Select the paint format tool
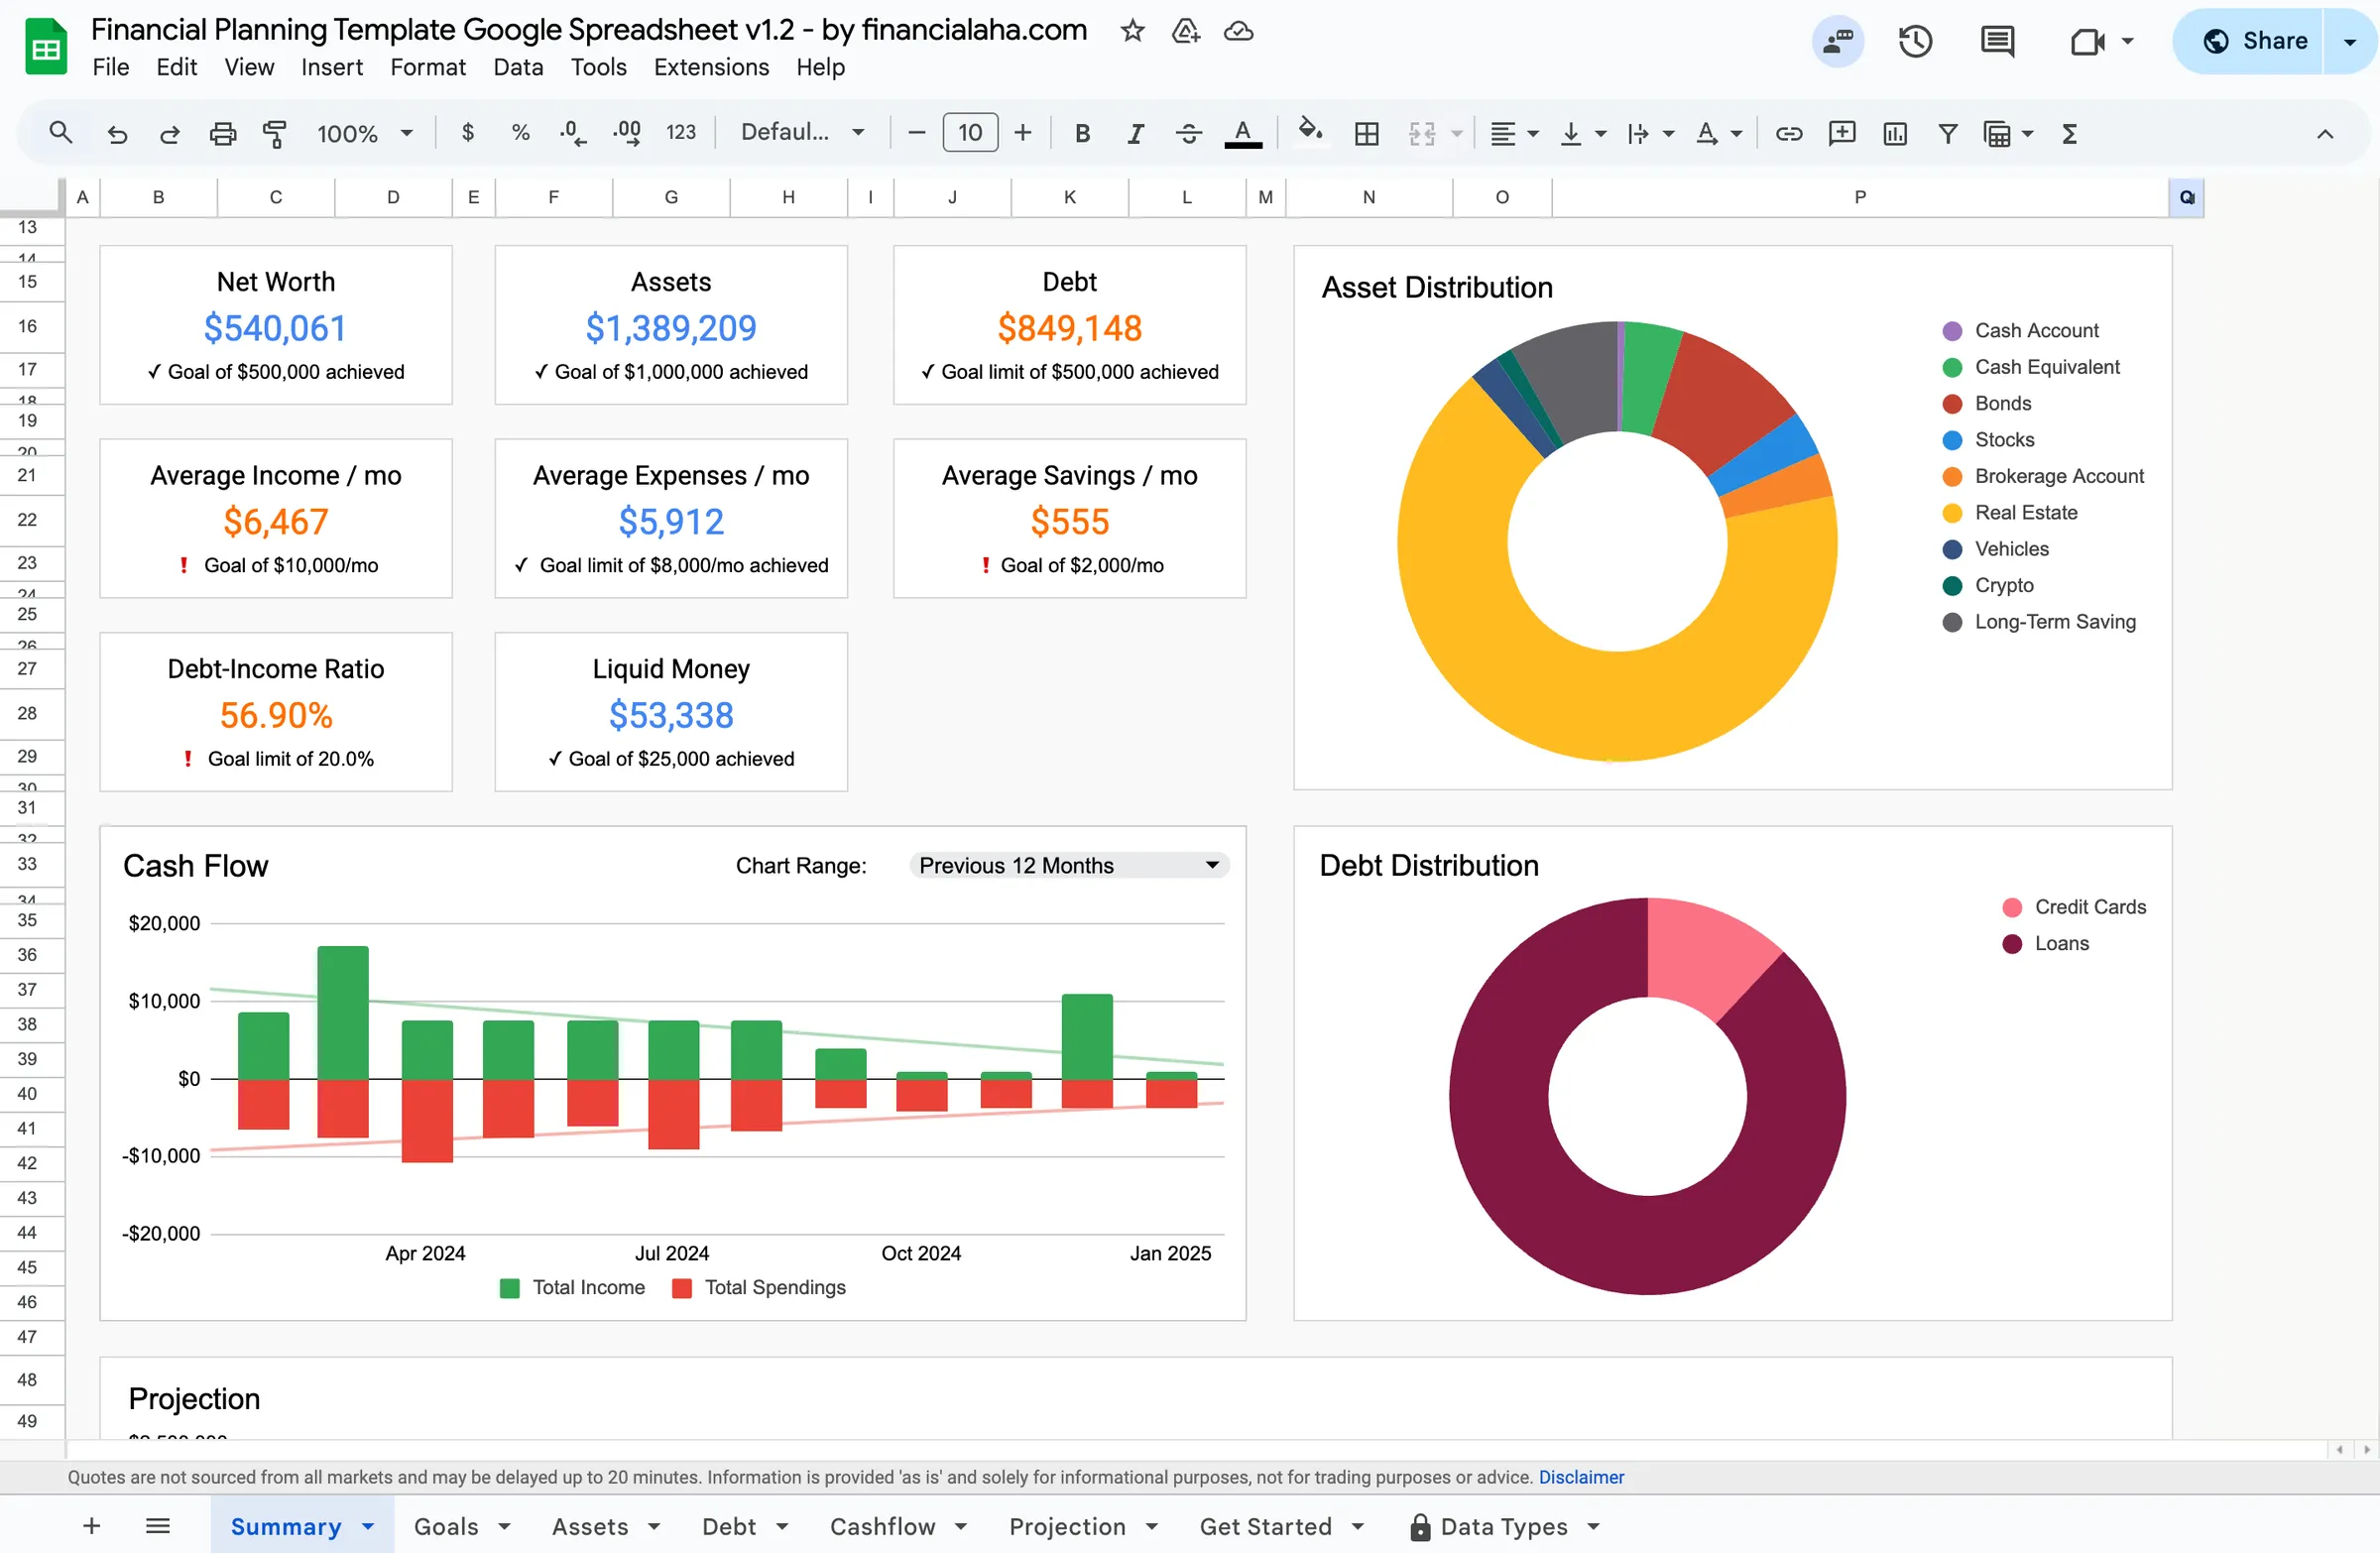This screenshot has width=2380, height=1553. [274, 132]
